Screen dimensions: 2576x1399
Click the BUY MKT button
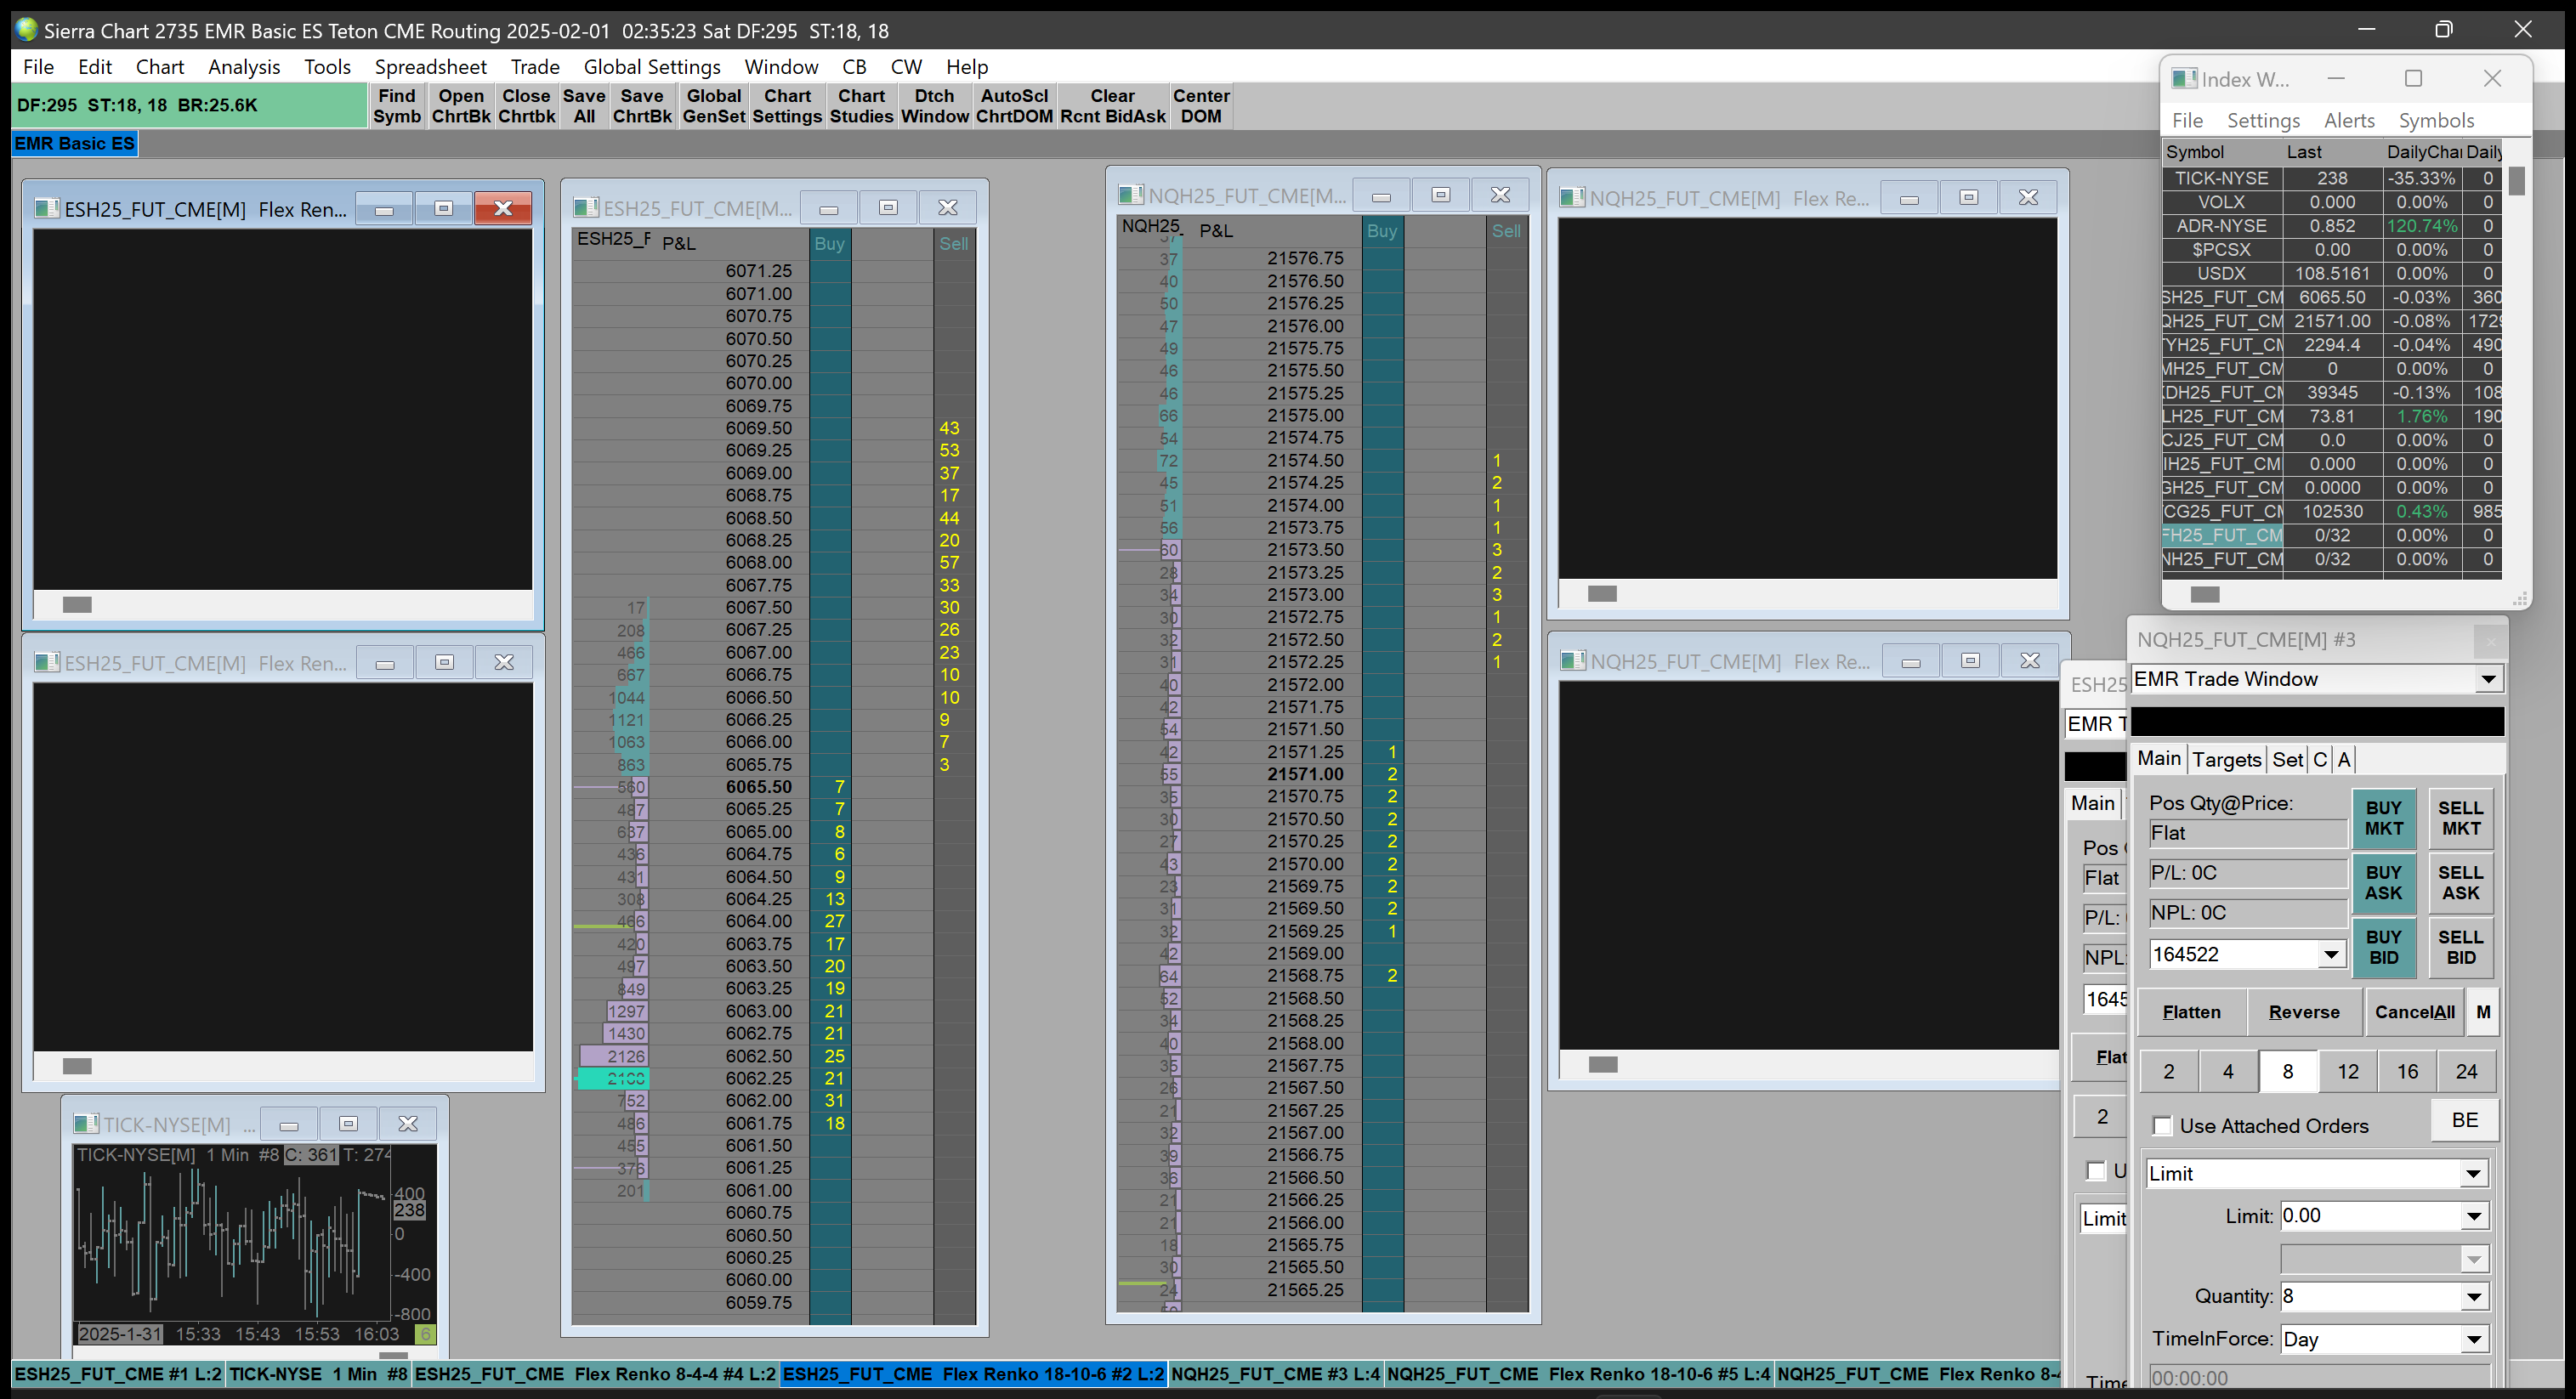click(x=2383, y=819)
